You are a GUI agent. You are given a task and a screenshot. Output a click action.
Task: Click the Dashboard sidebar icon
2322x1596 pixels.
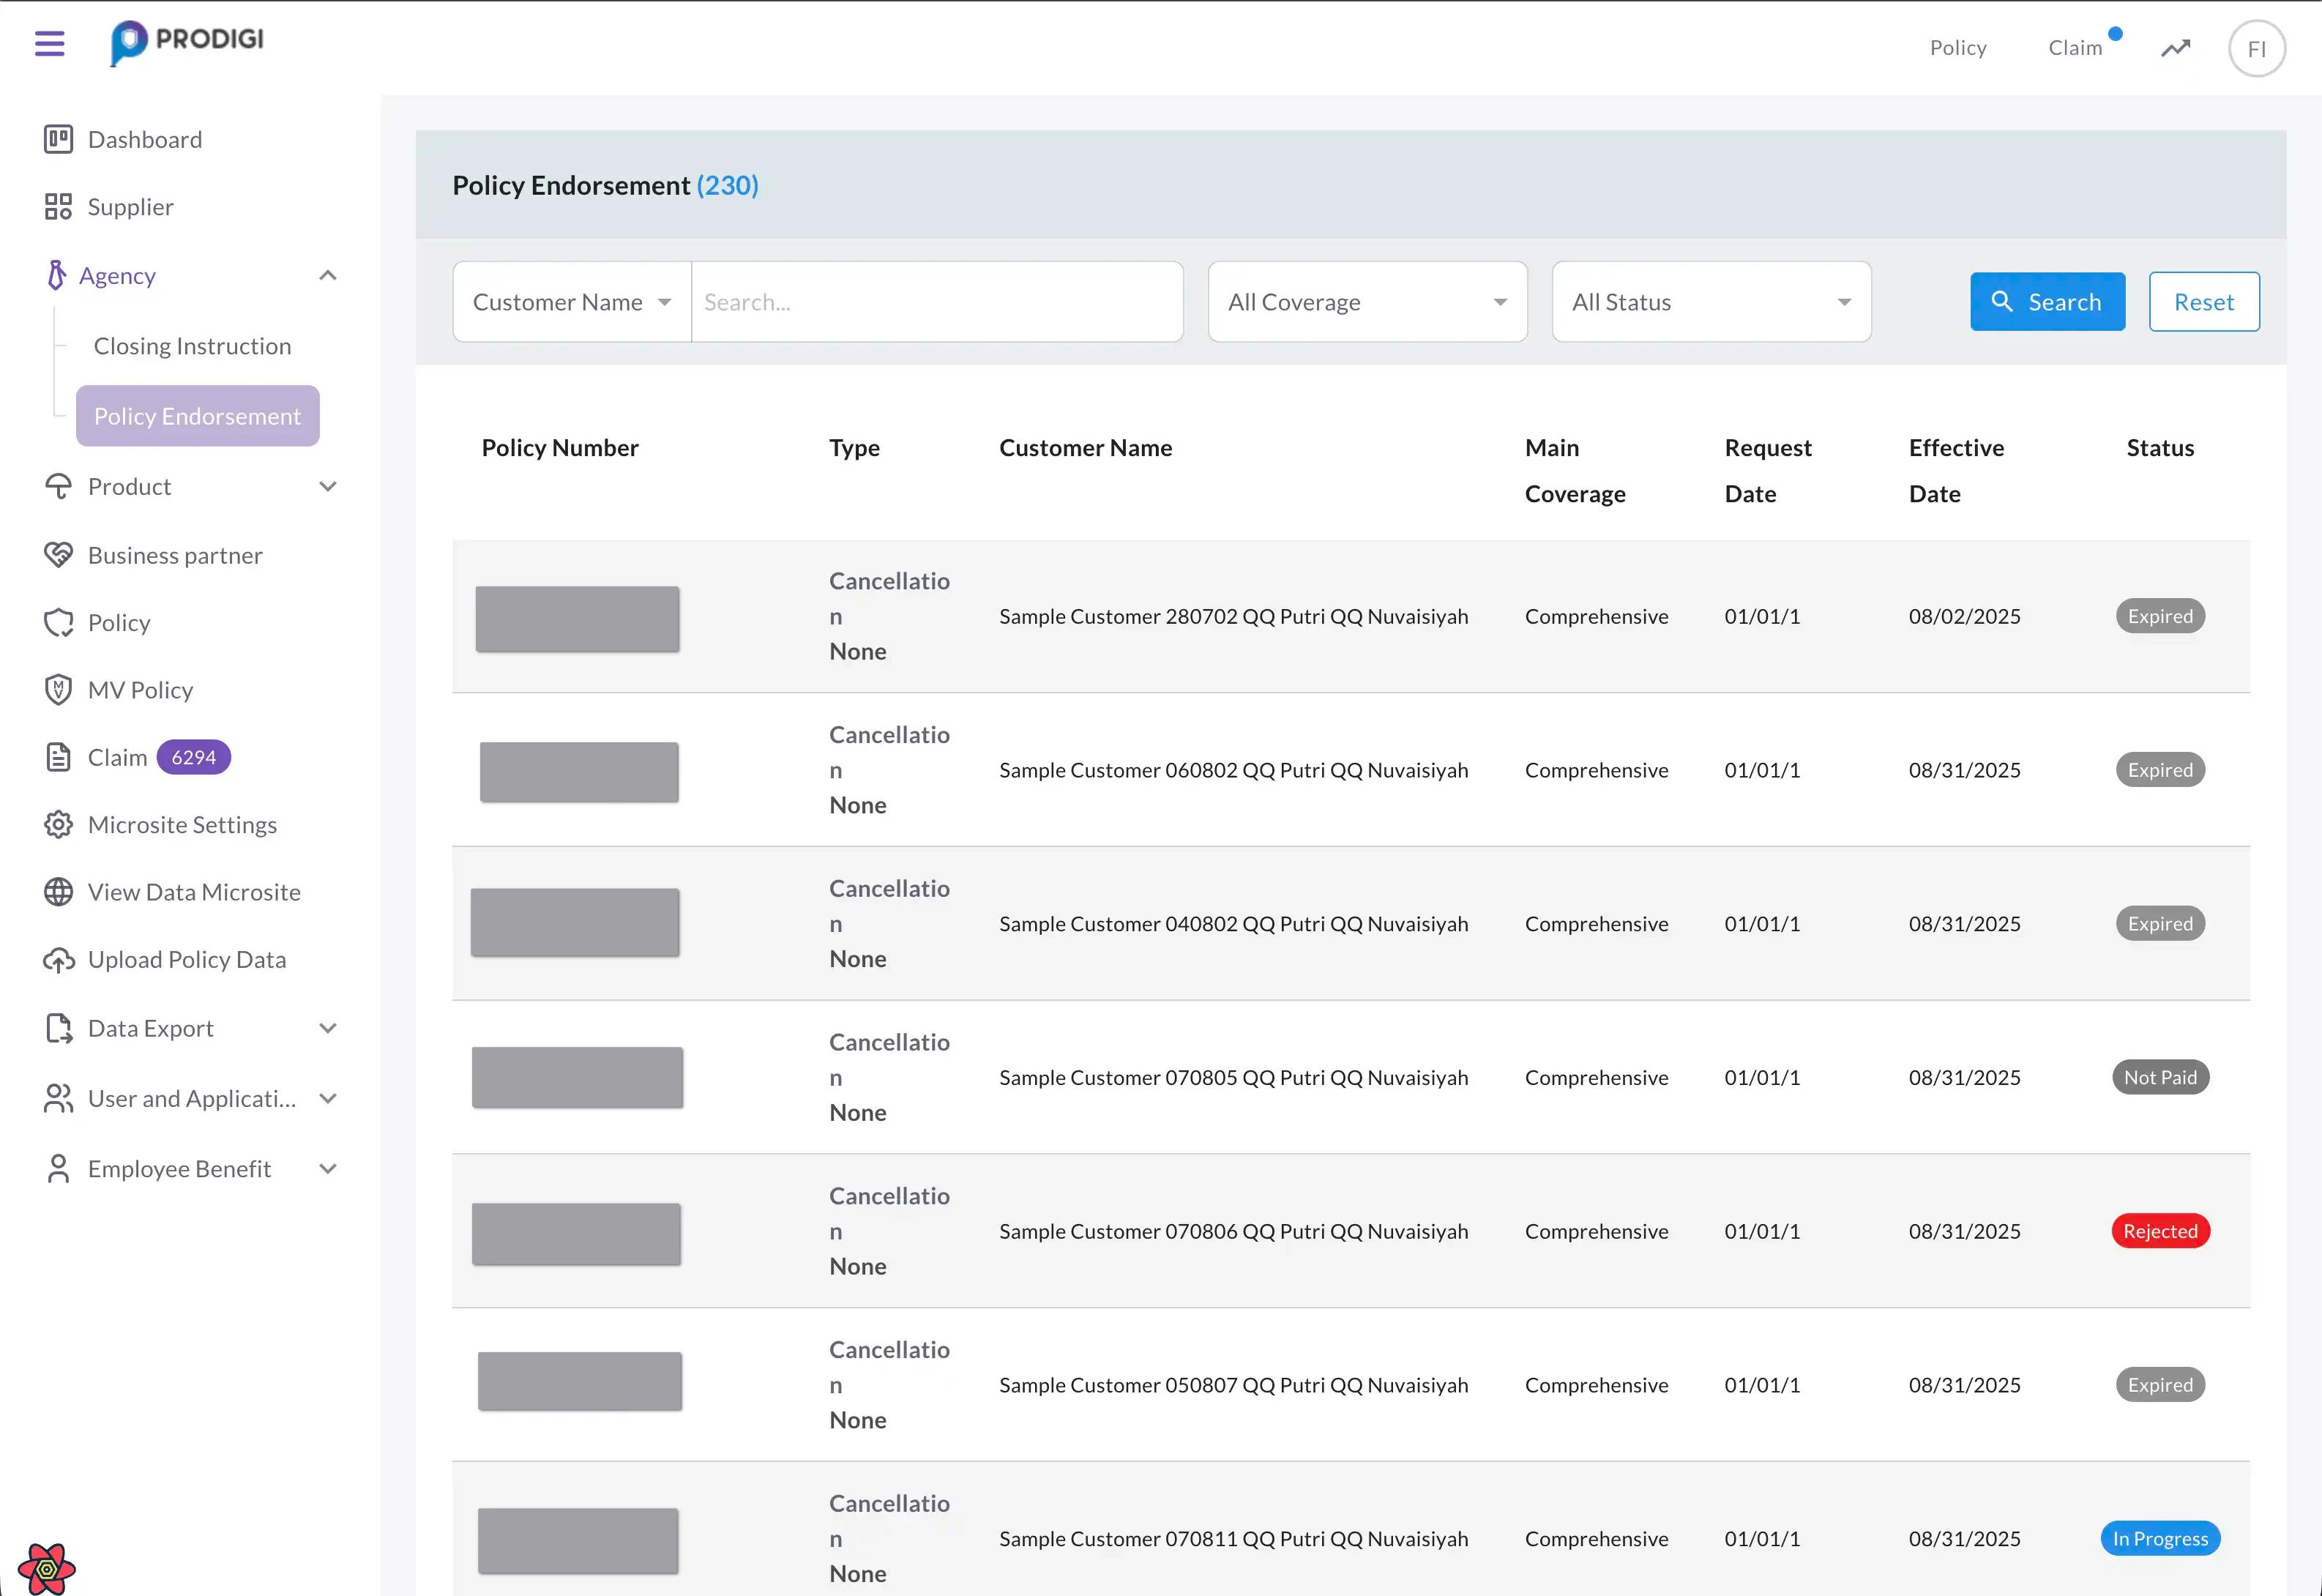coord(58,139)
